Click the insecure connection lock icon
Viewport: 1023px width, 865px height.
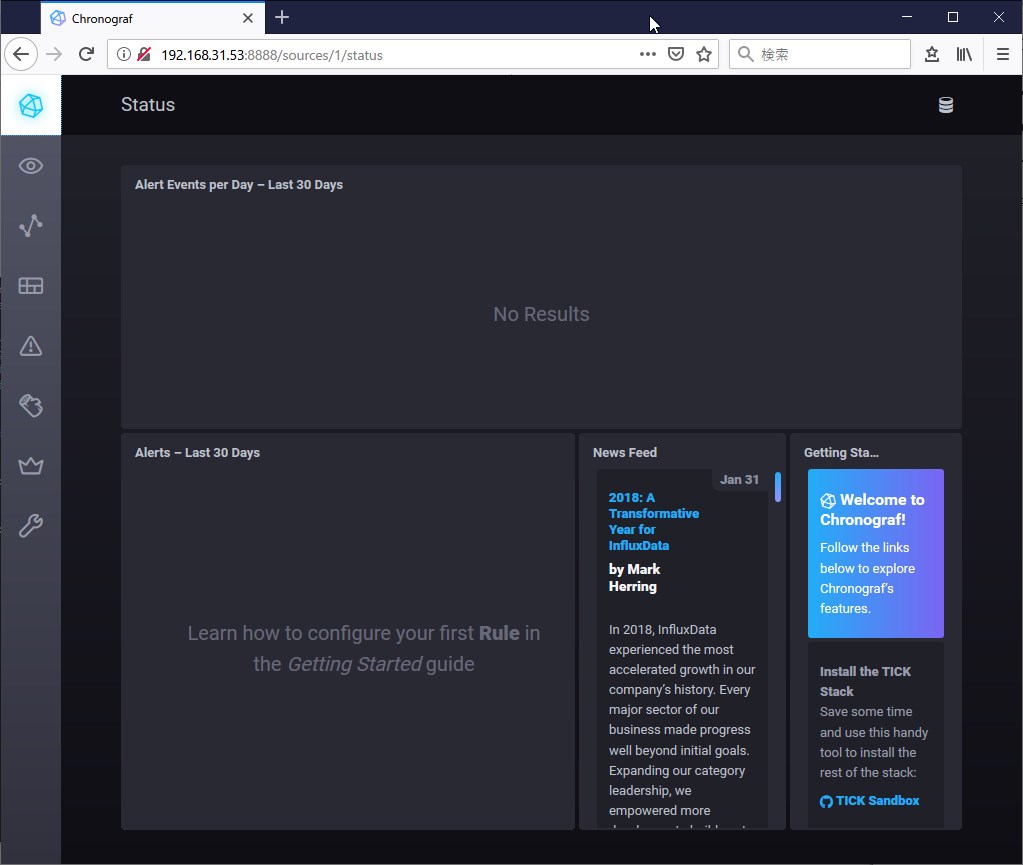tap(144, 54)
